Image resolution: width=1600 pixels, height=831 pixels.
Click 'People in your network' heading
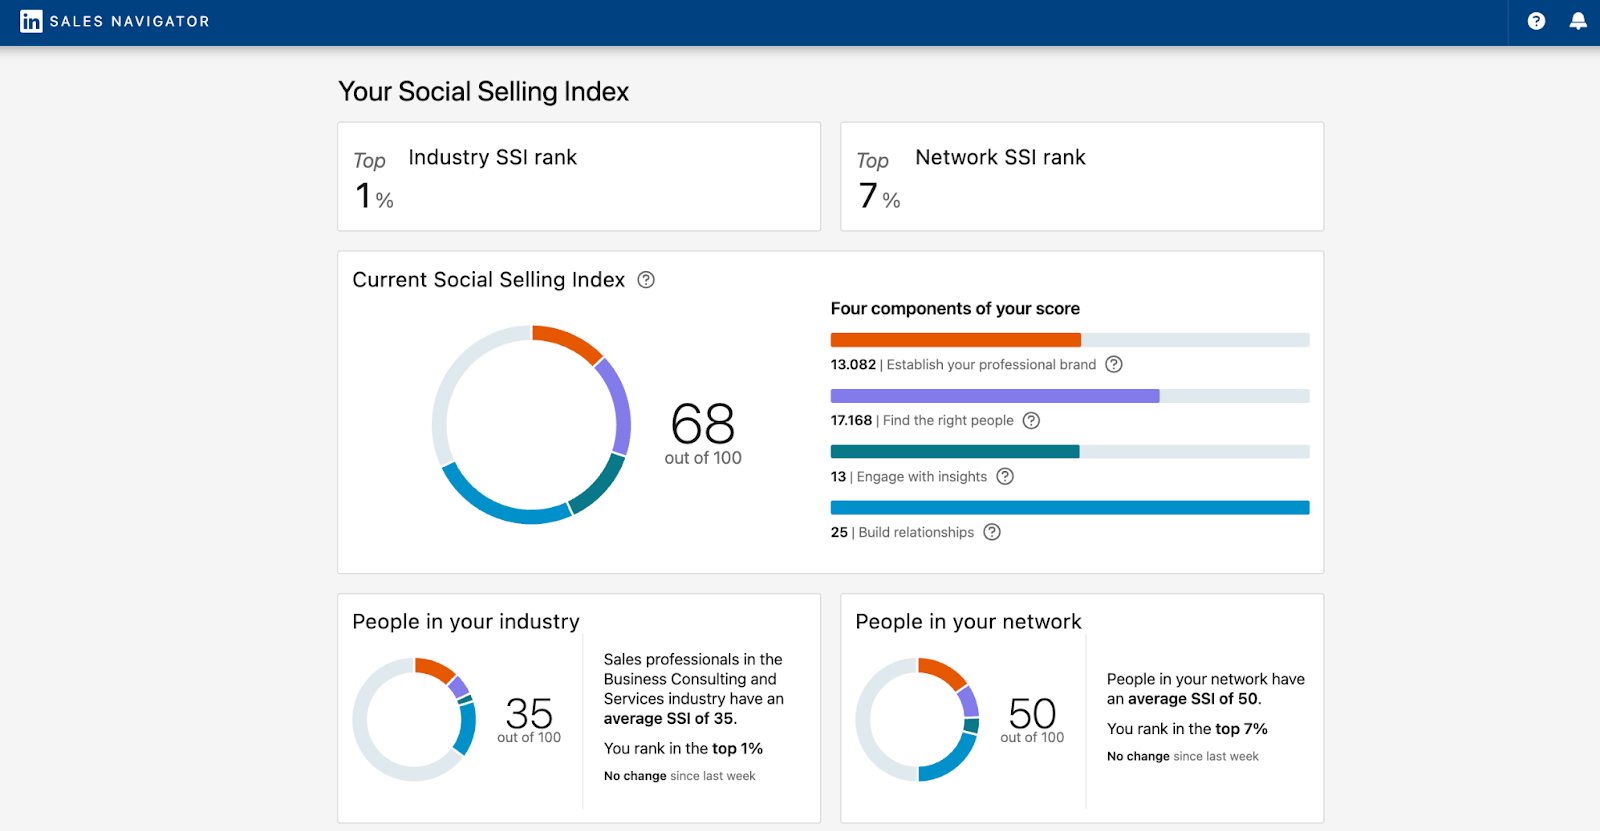point(968,622)
